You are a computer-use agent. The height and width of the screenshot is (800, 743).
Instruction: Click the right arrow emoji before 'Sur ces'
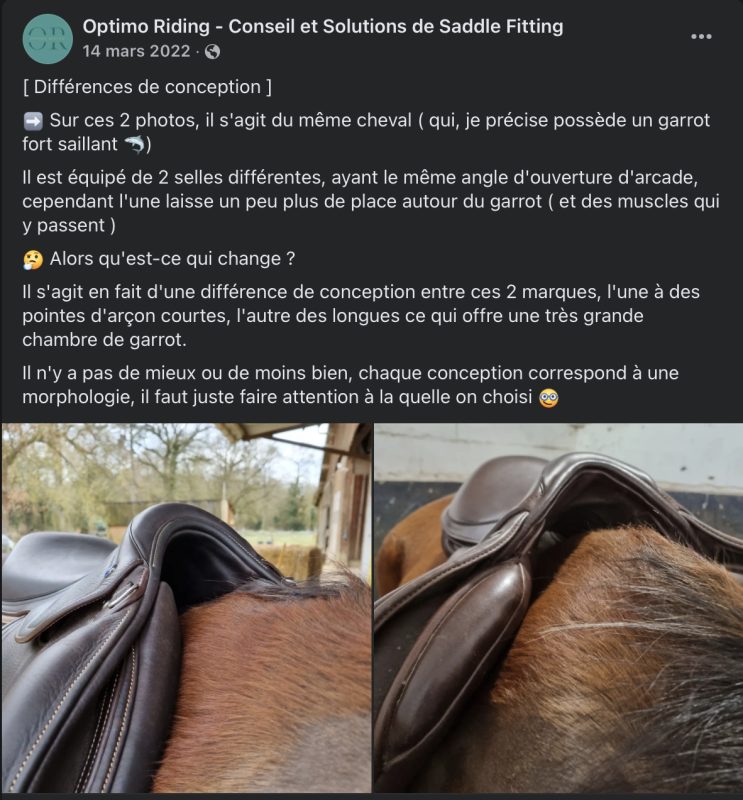pyautogui.click(x=34, y=121)
